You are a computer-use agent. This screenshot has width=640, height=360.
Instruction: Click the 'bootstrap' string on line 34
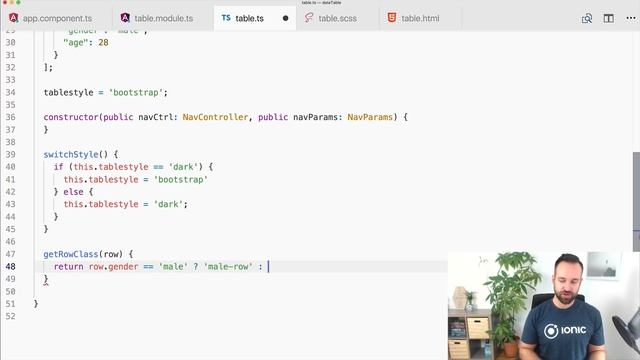click(136, 93)
